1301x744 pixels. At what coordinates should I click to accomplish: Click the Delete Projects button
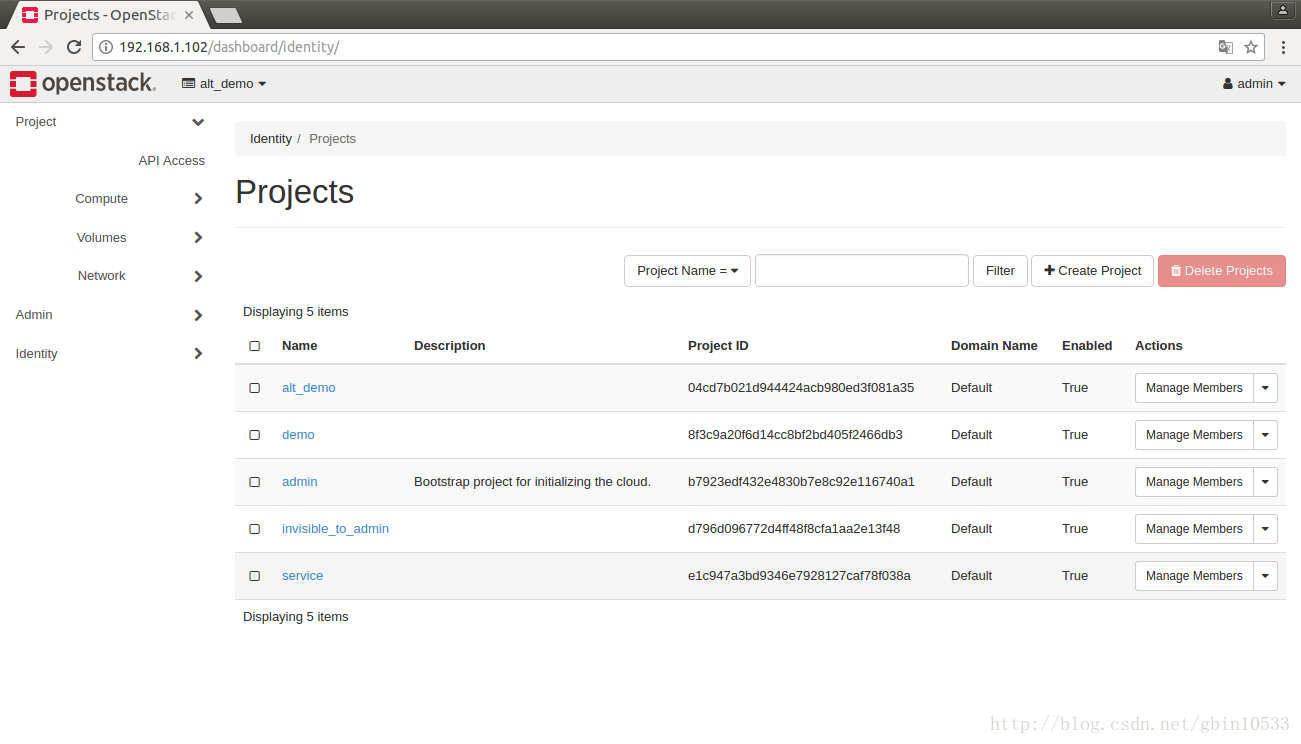coord(1222,271)
